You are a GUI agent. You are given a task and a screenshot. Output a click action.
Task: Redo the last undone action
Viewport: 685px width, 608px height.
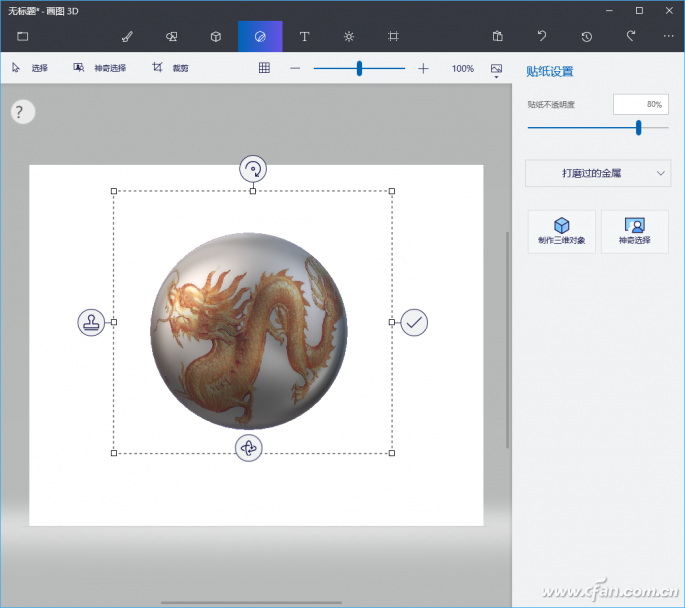631,36
